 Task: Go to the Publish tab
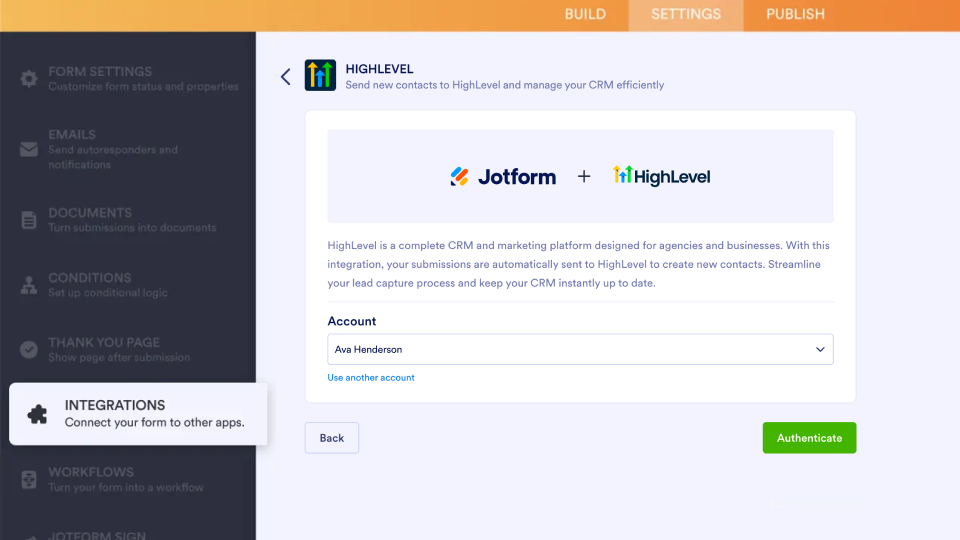click(x=795, y=14)
